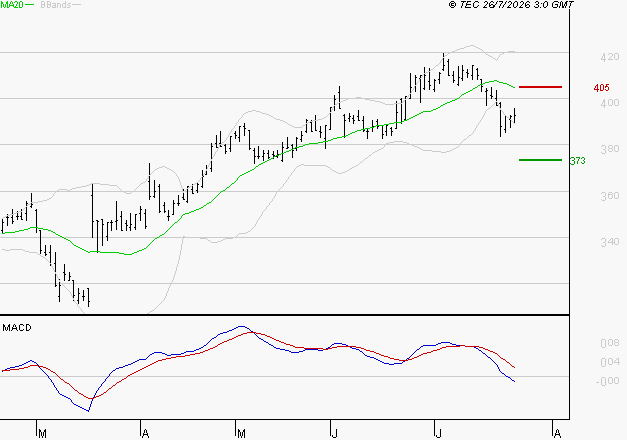Viewport: 627px width, 440px height.
Task: Click the first A month marker
Action: pos(146,433)
